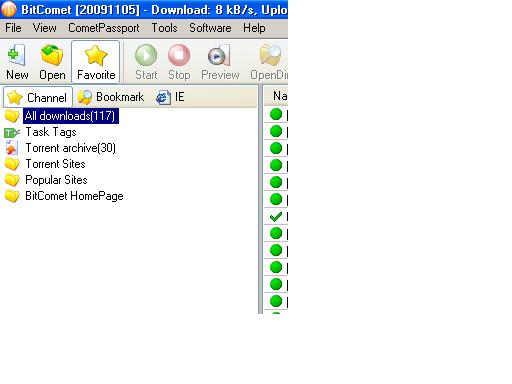Select Torrent archive(30) entry
This screenshot has width=512, height=384.
[71, 148]
